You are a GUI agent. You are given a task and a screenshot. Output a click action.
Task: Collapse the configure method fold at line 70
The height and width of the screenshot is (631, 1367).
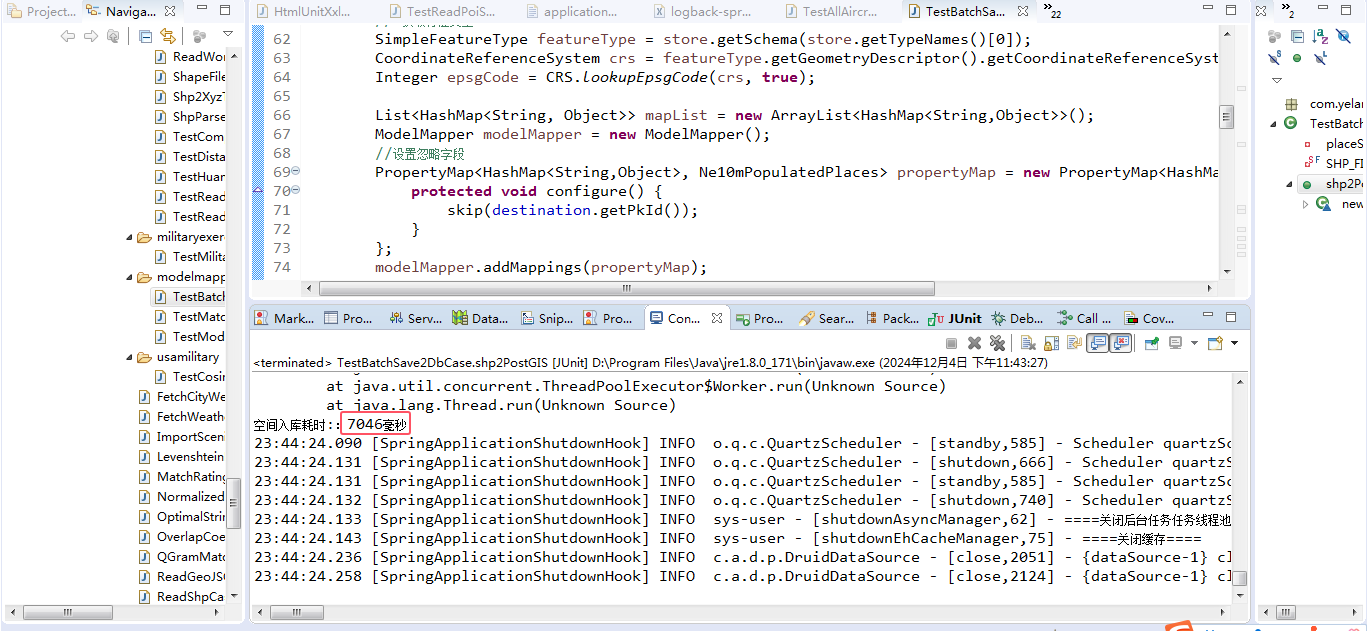(x=296, y=190)
